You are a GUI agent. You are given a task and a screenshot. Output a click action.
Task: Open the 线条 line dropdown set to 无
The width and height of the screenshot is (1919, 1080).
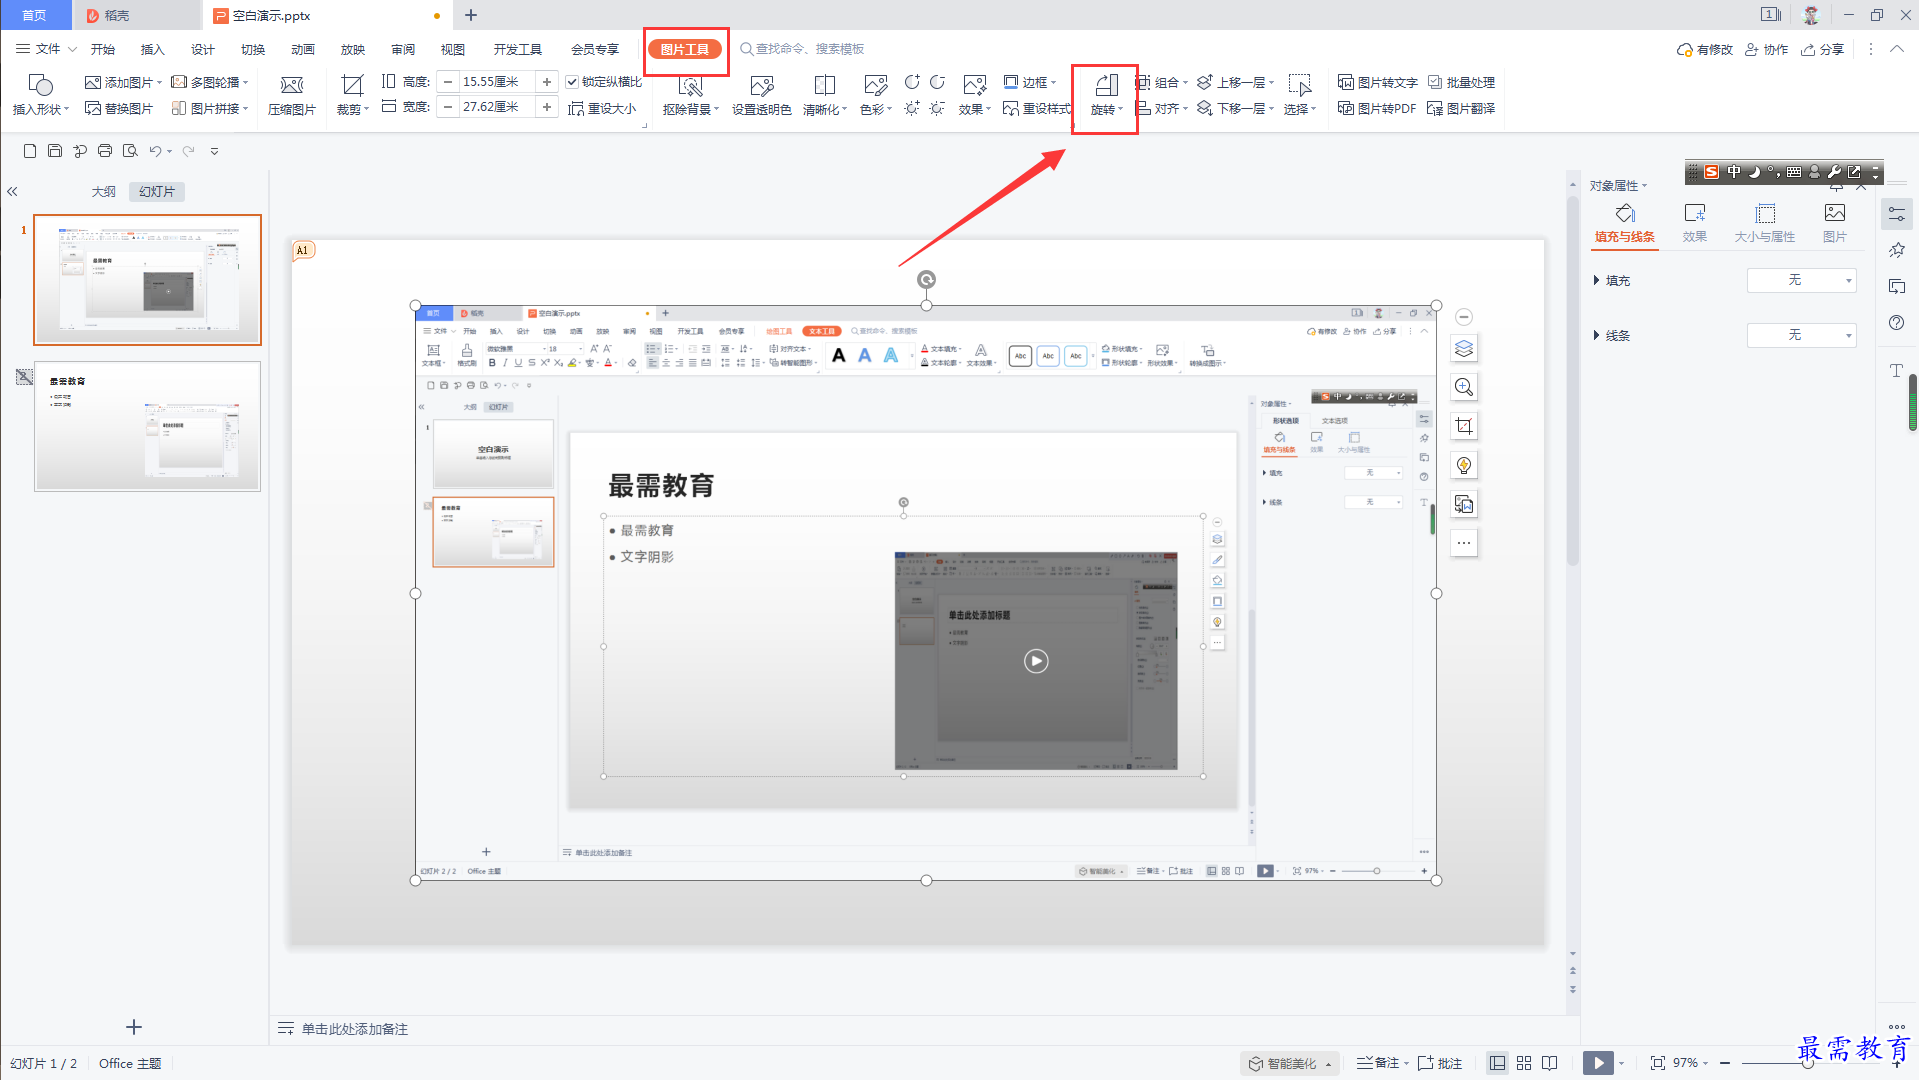[1802, 336]
